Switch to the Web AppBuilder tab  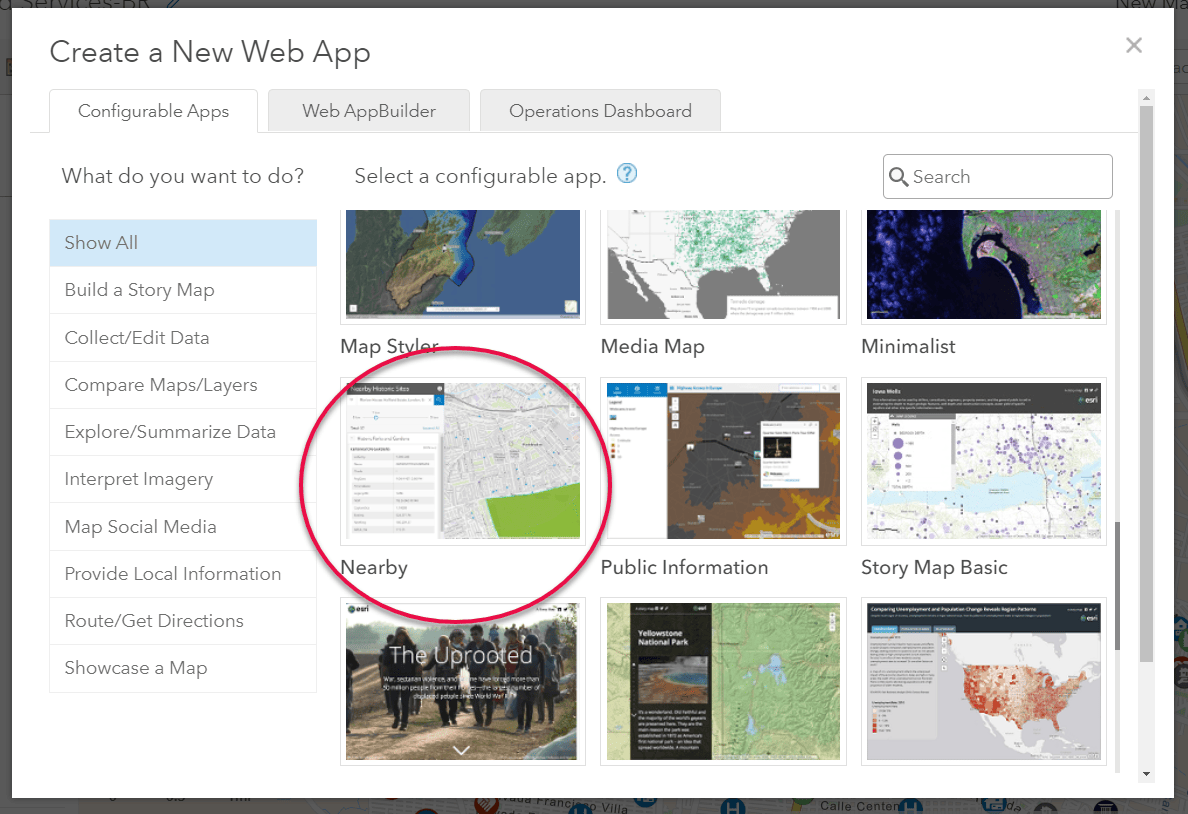click(369, 111)
